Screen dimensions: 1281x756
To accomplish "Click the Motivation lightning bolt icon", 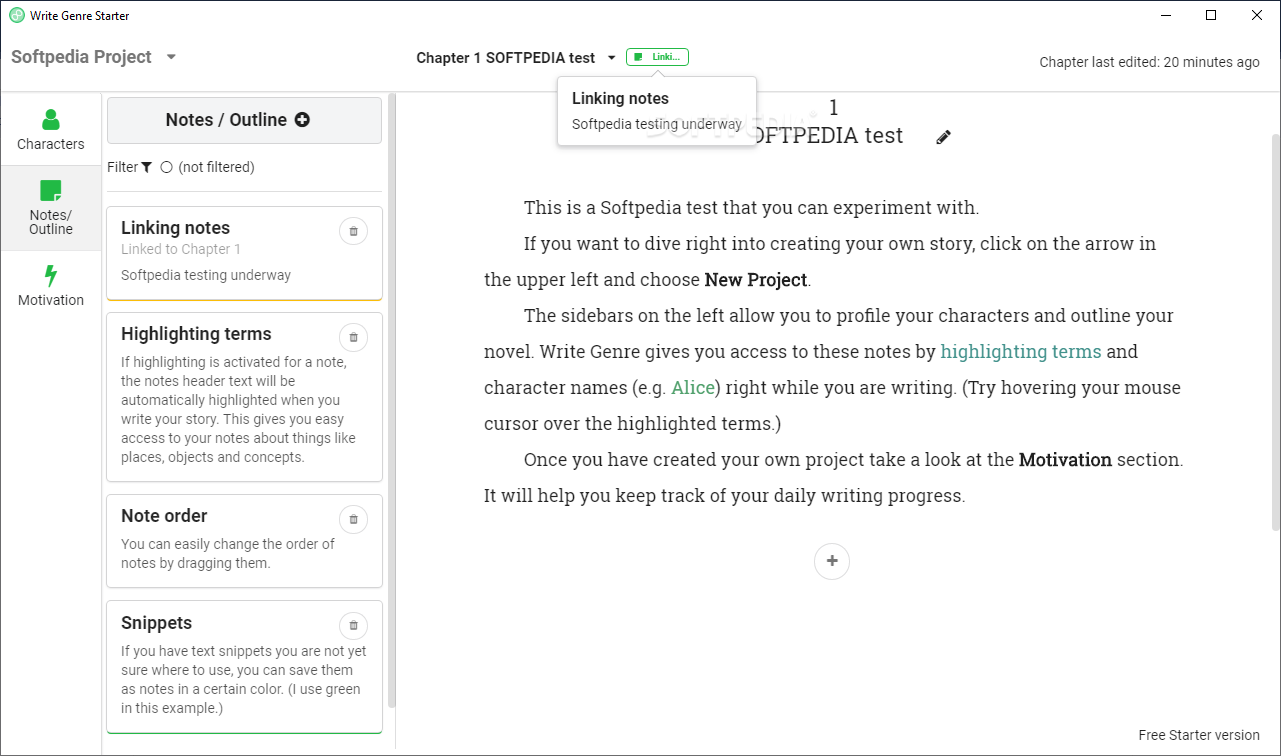I will (51, 276).
